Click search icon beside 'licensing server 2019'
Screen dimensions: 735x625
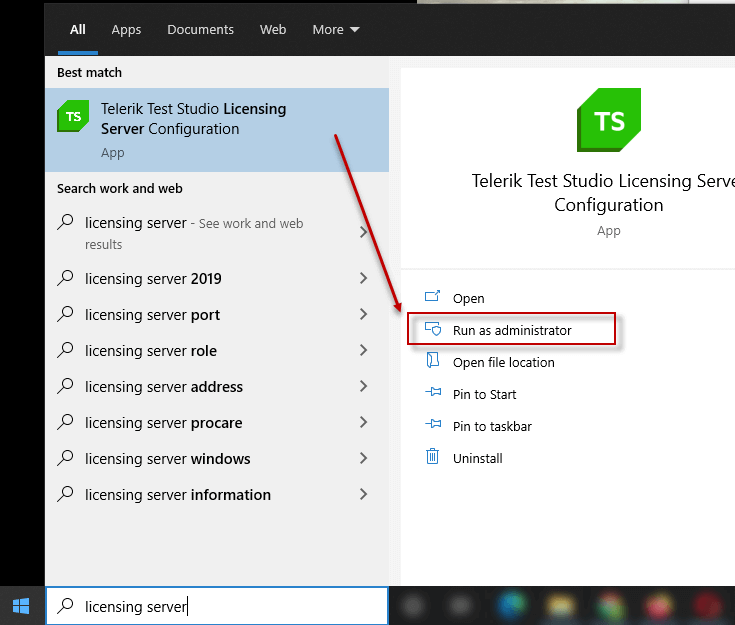(65, 278)
